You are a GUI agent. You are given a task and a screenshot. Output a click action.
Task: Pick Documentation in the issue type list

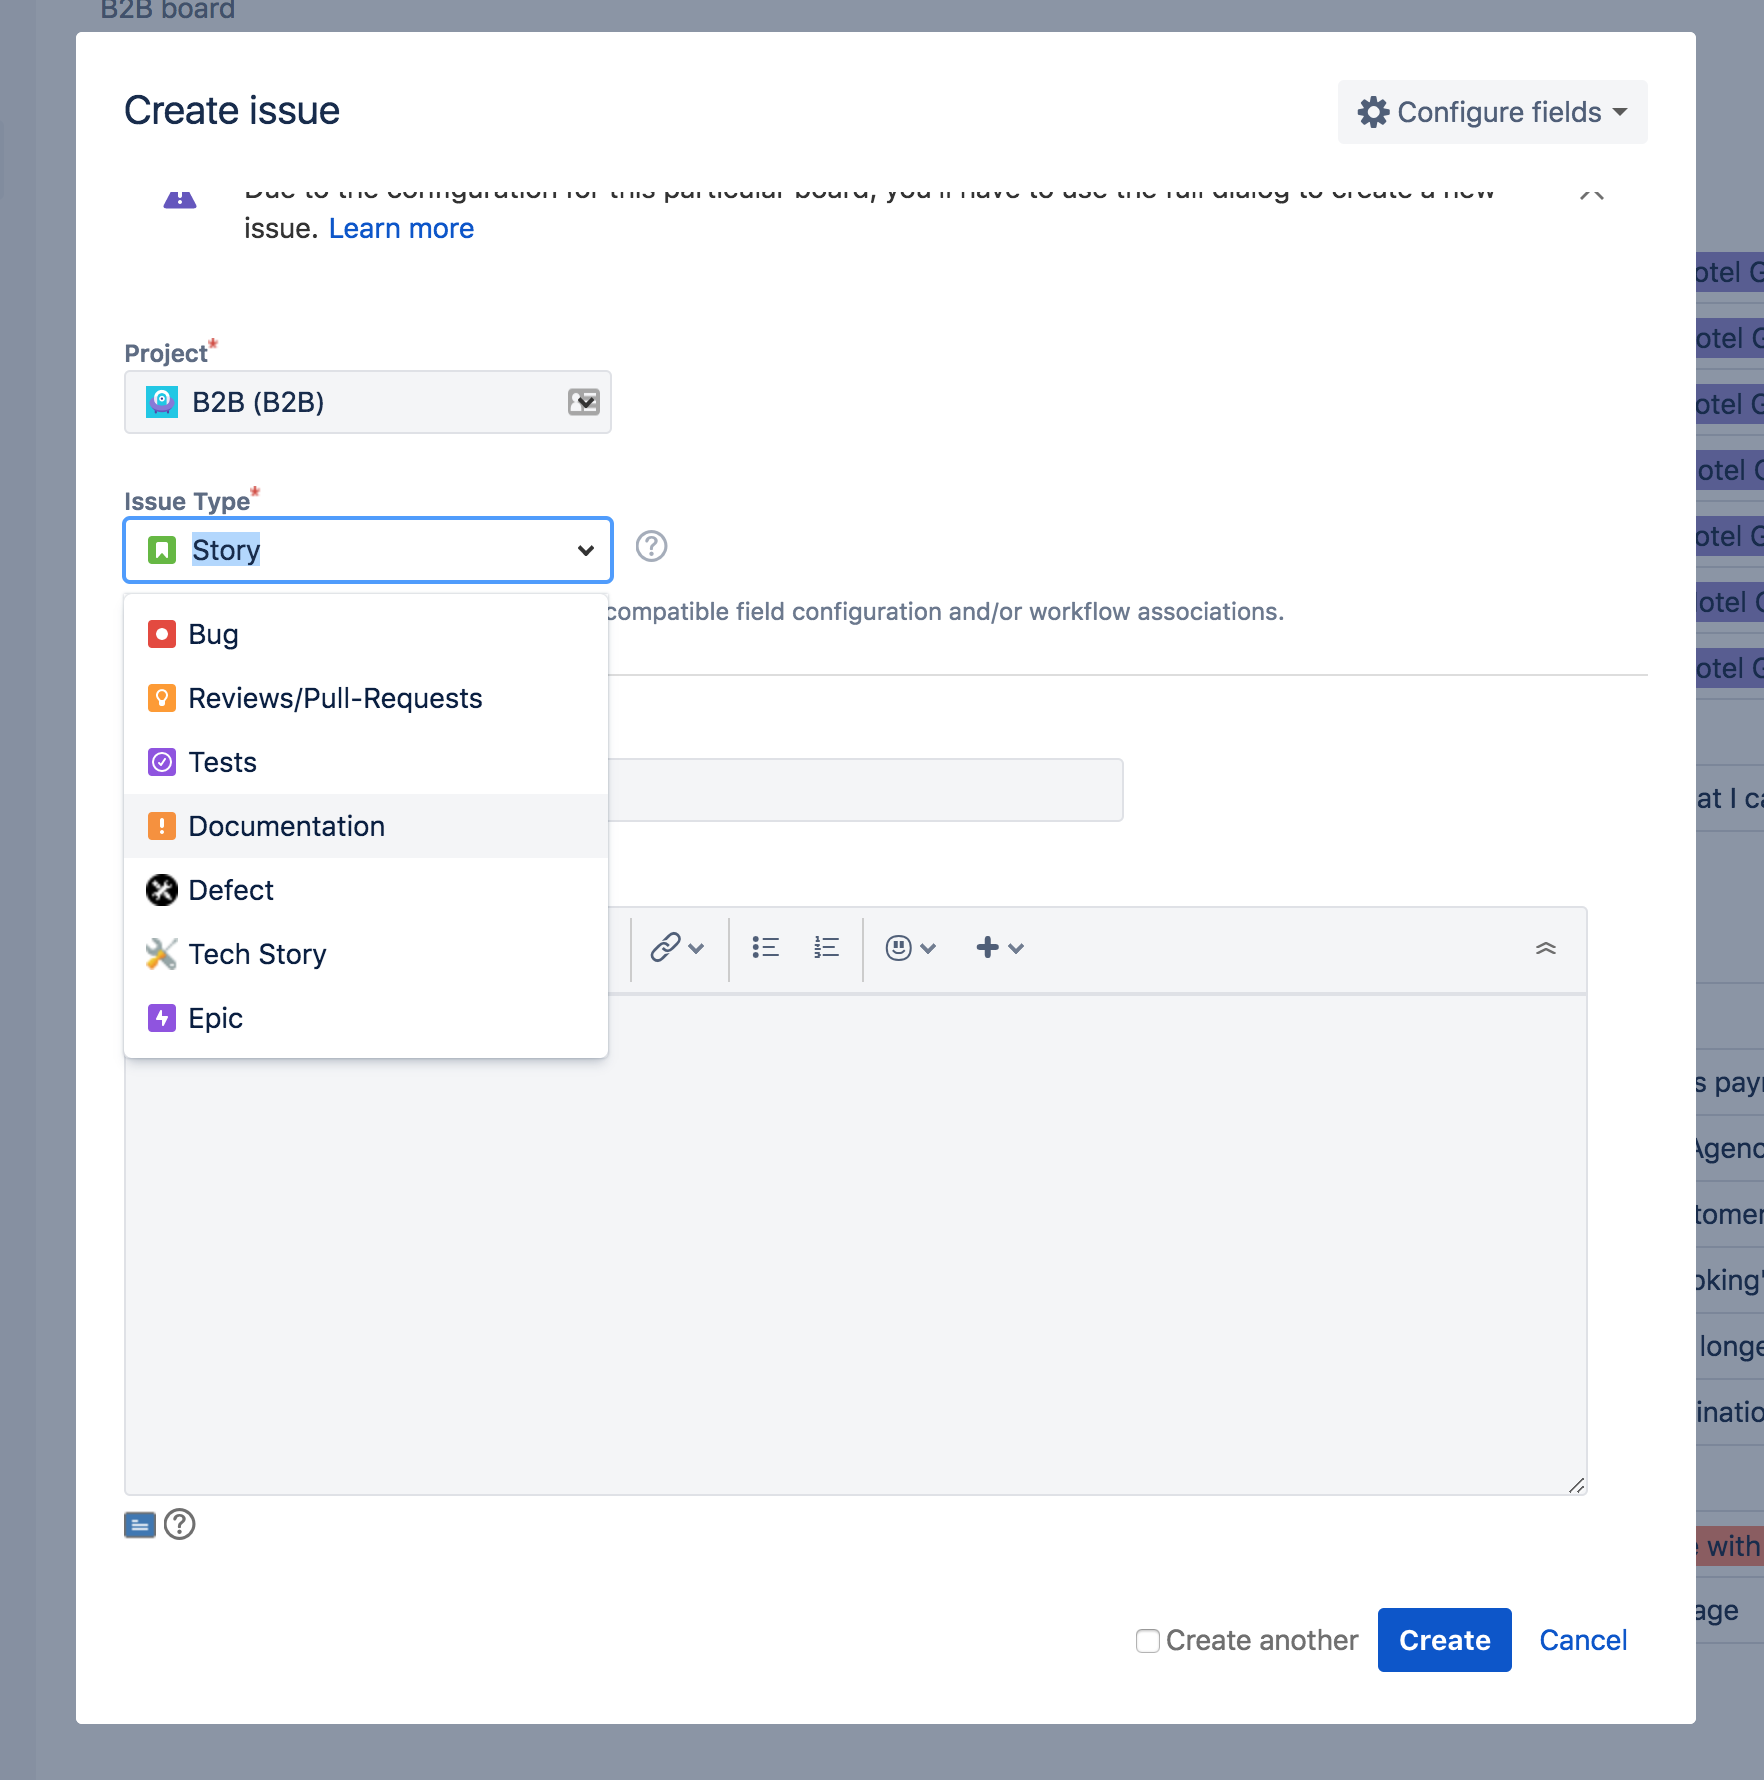(366, 826)
